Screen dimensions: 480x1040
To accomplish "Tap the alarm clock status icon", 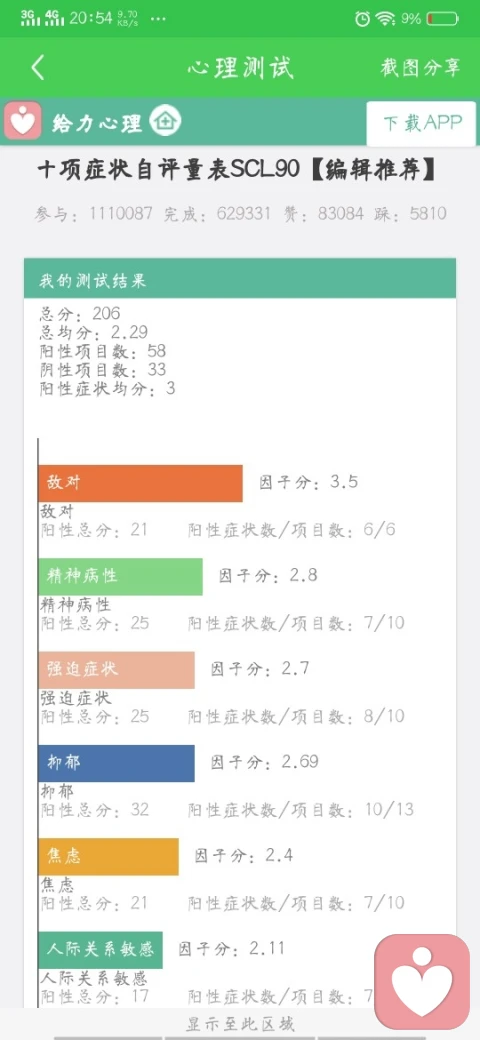I will pyautogui.click(x=362, y=19).
